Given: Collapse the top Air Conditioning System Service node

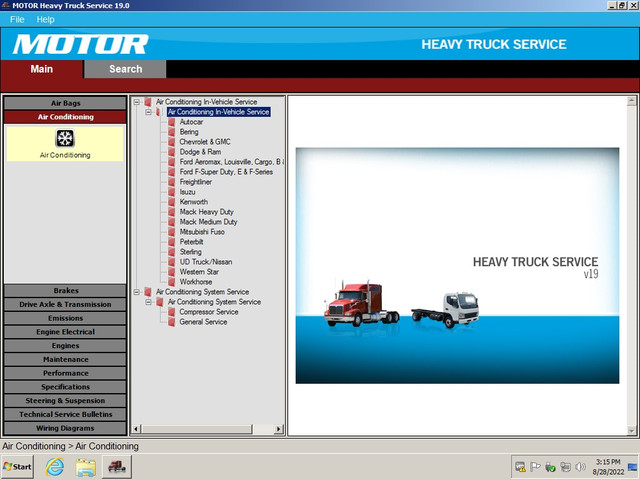Looking at the screenshot, I should [137, 292].
